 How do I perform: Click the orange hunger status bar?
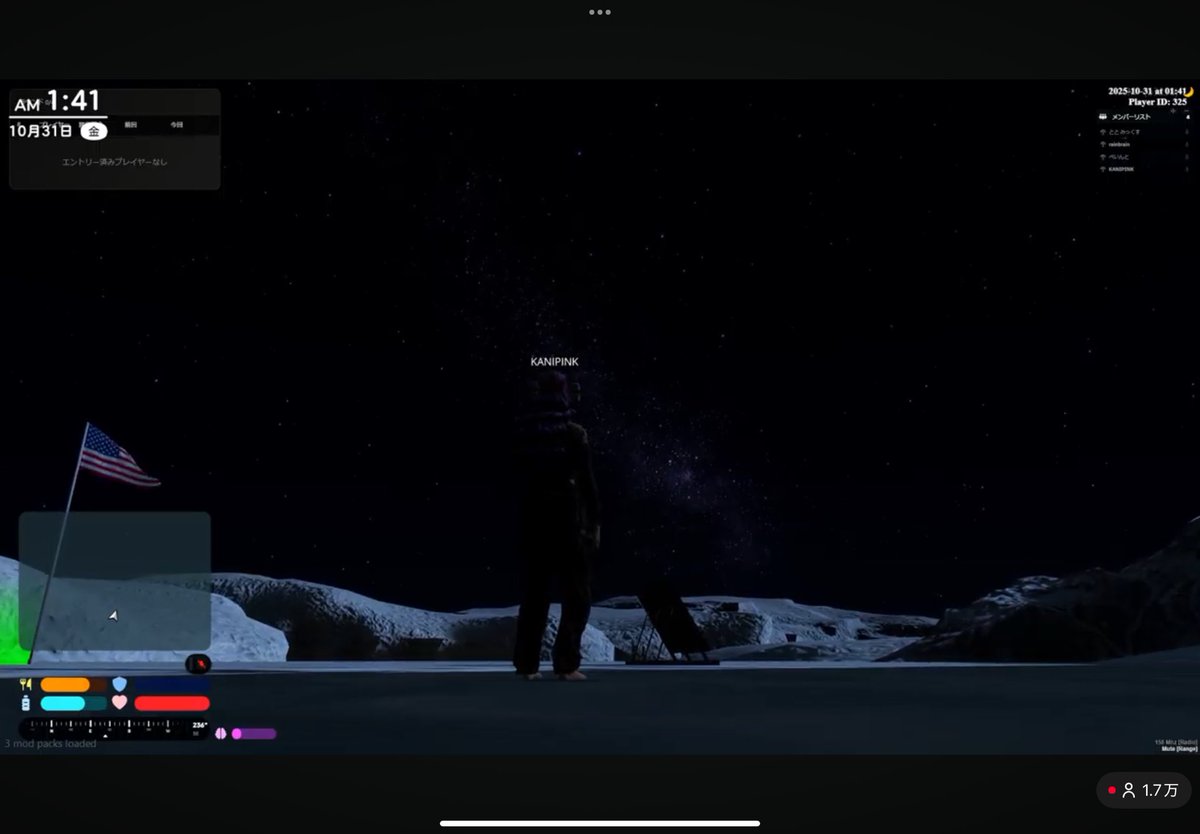(73, 685)
